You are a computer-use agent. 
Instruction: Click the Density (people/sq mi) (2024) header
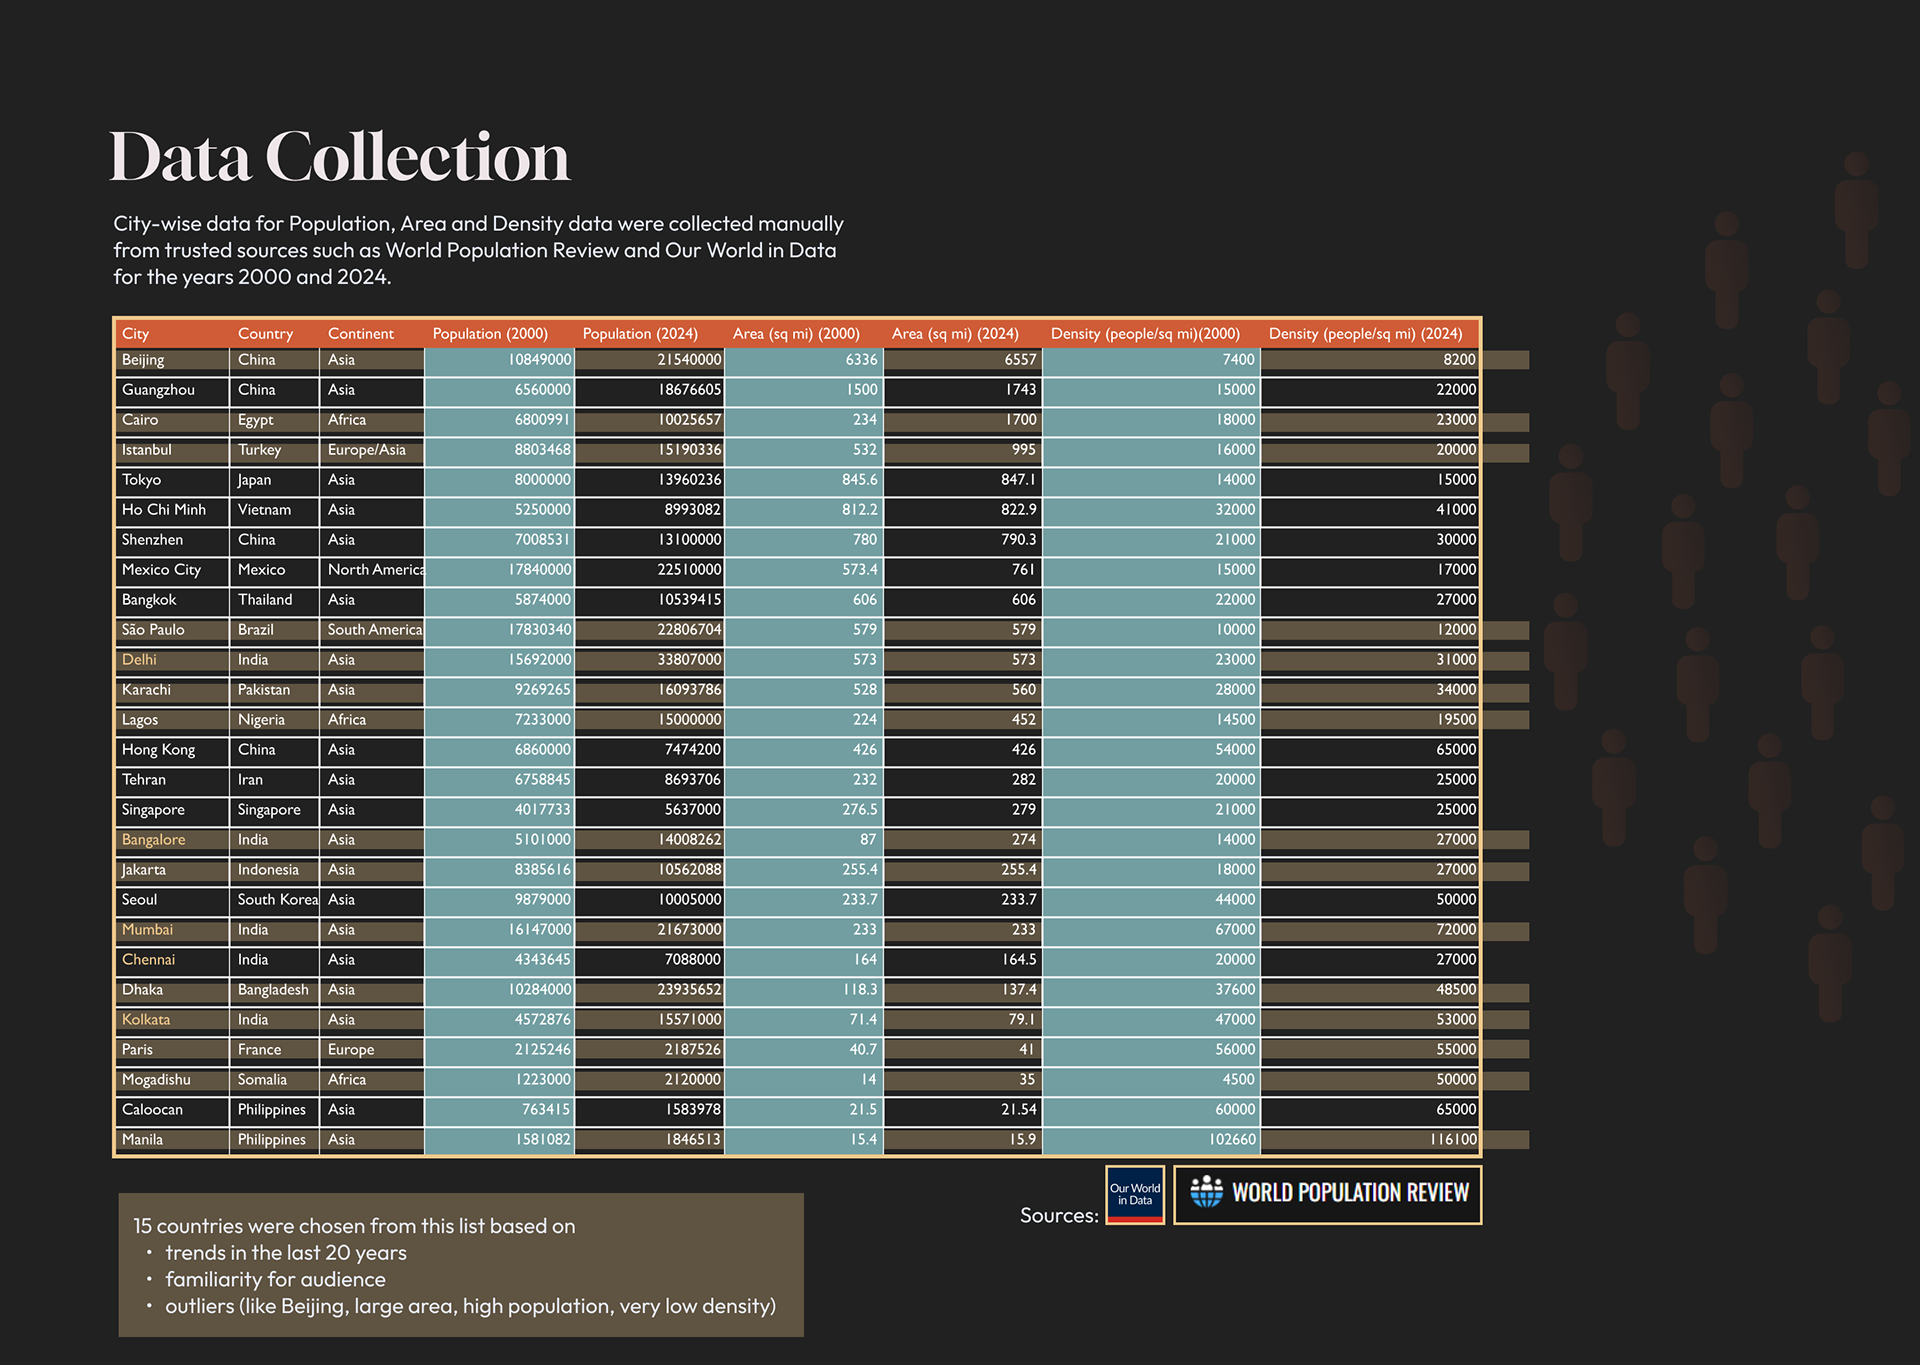coord(1365,334)
